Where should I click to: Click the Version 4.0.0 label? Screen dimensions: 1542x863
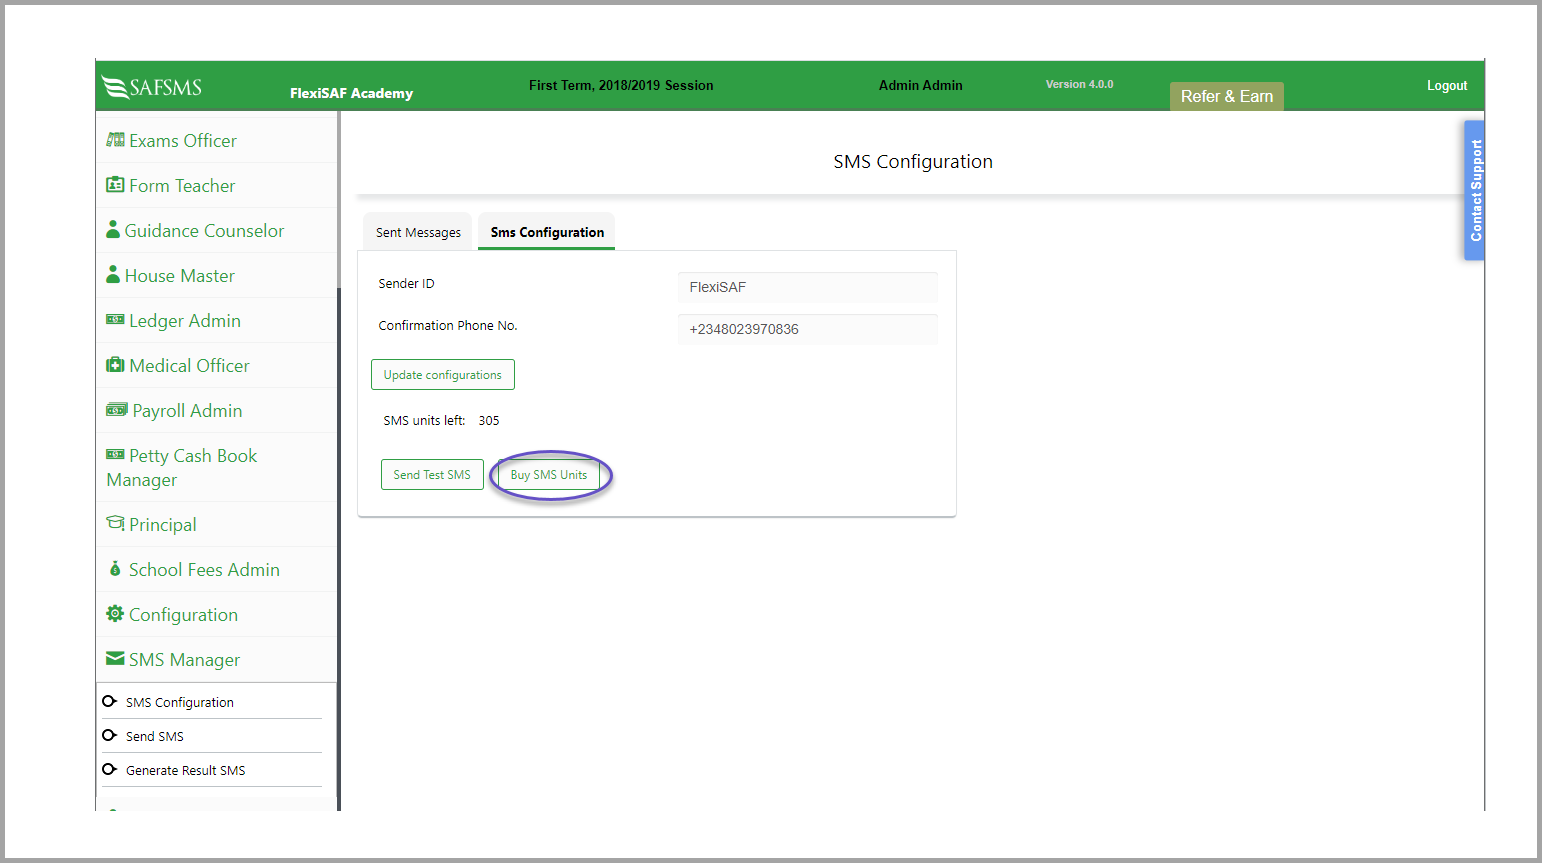pos(1080,85)
